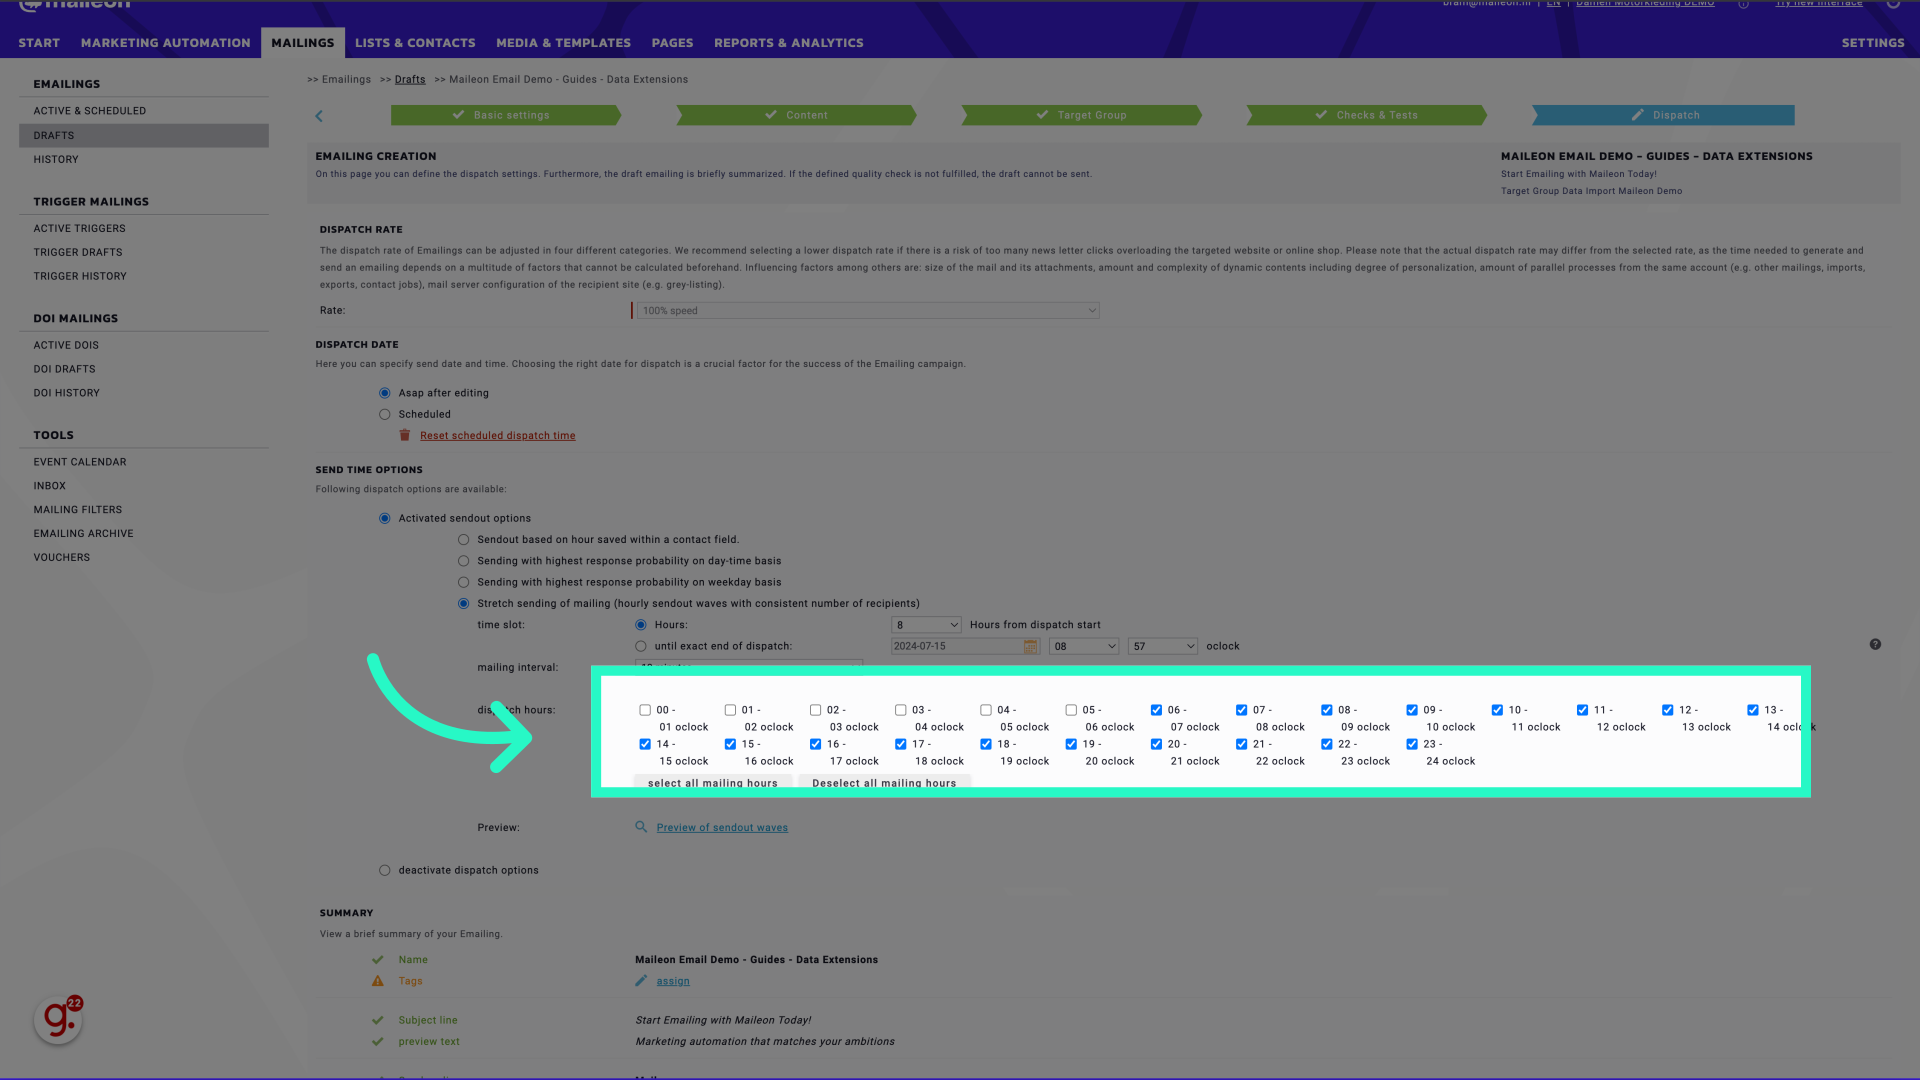Click the assign tags link in summary
The image size is (1920, 1080).
point(673,981)
